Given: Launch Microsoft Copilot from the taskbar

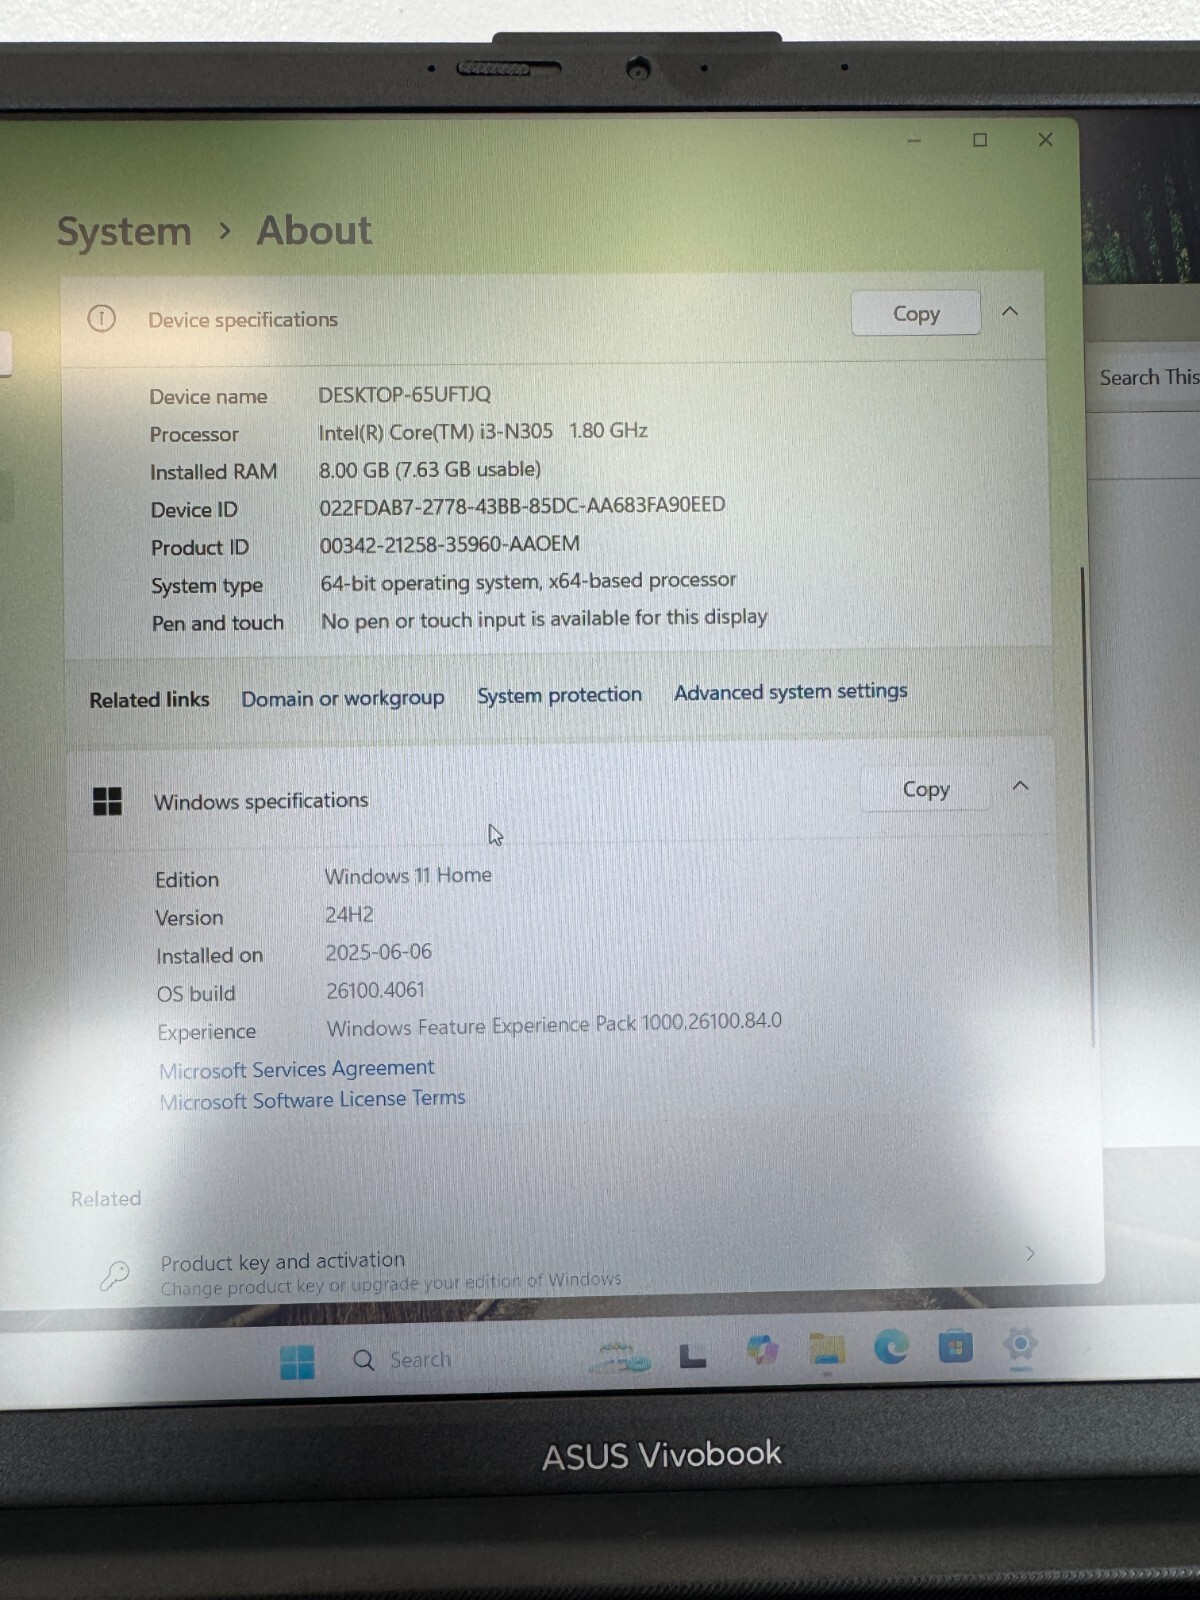Looking at the screenshot, I should [762, 1351].
